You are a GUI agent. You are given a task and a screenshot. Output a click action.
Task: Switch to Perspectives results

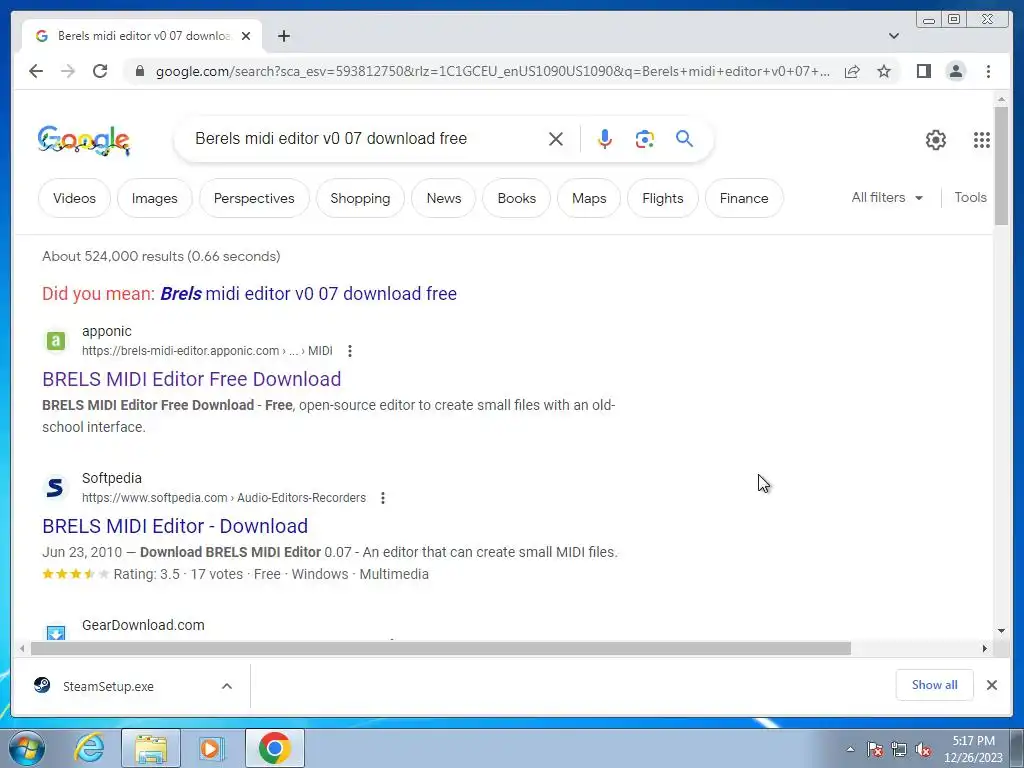tap(254, 198)
